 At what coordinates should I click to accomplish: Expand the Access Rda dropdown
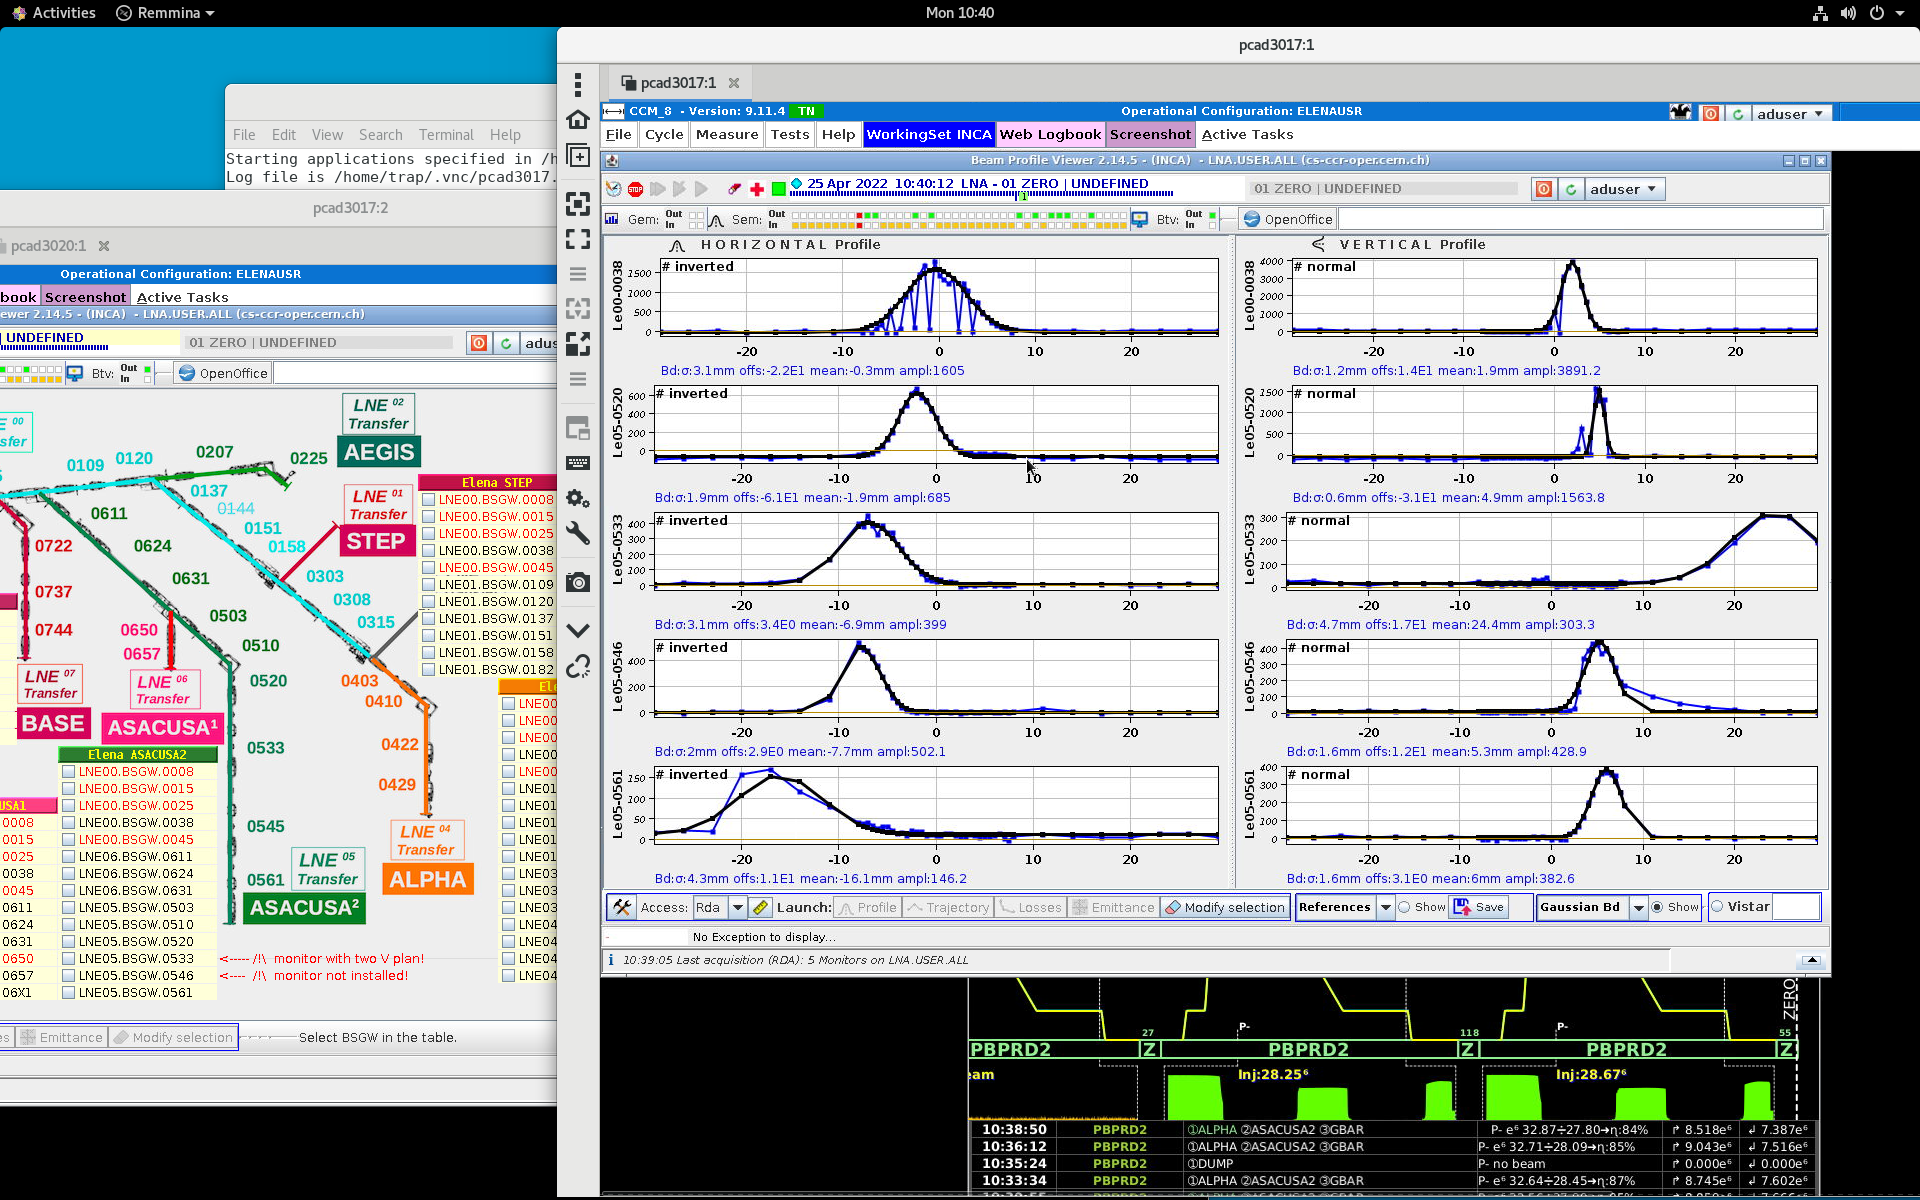click(x=738, y=907)
